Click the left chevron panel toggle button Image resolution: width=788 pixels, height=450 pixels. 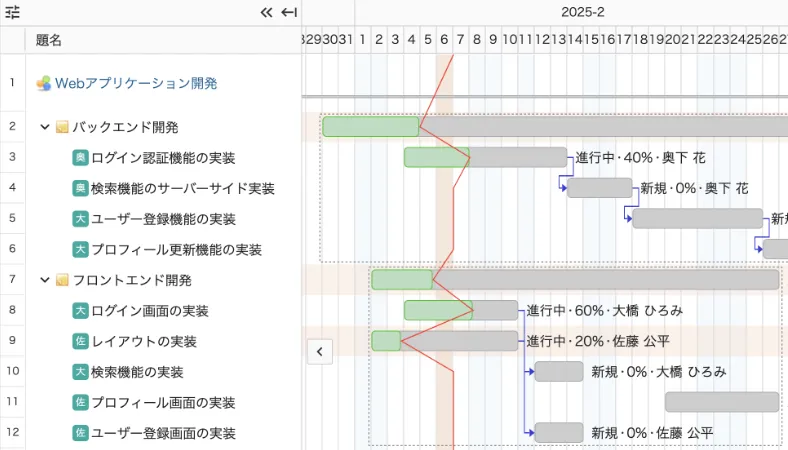319,351
